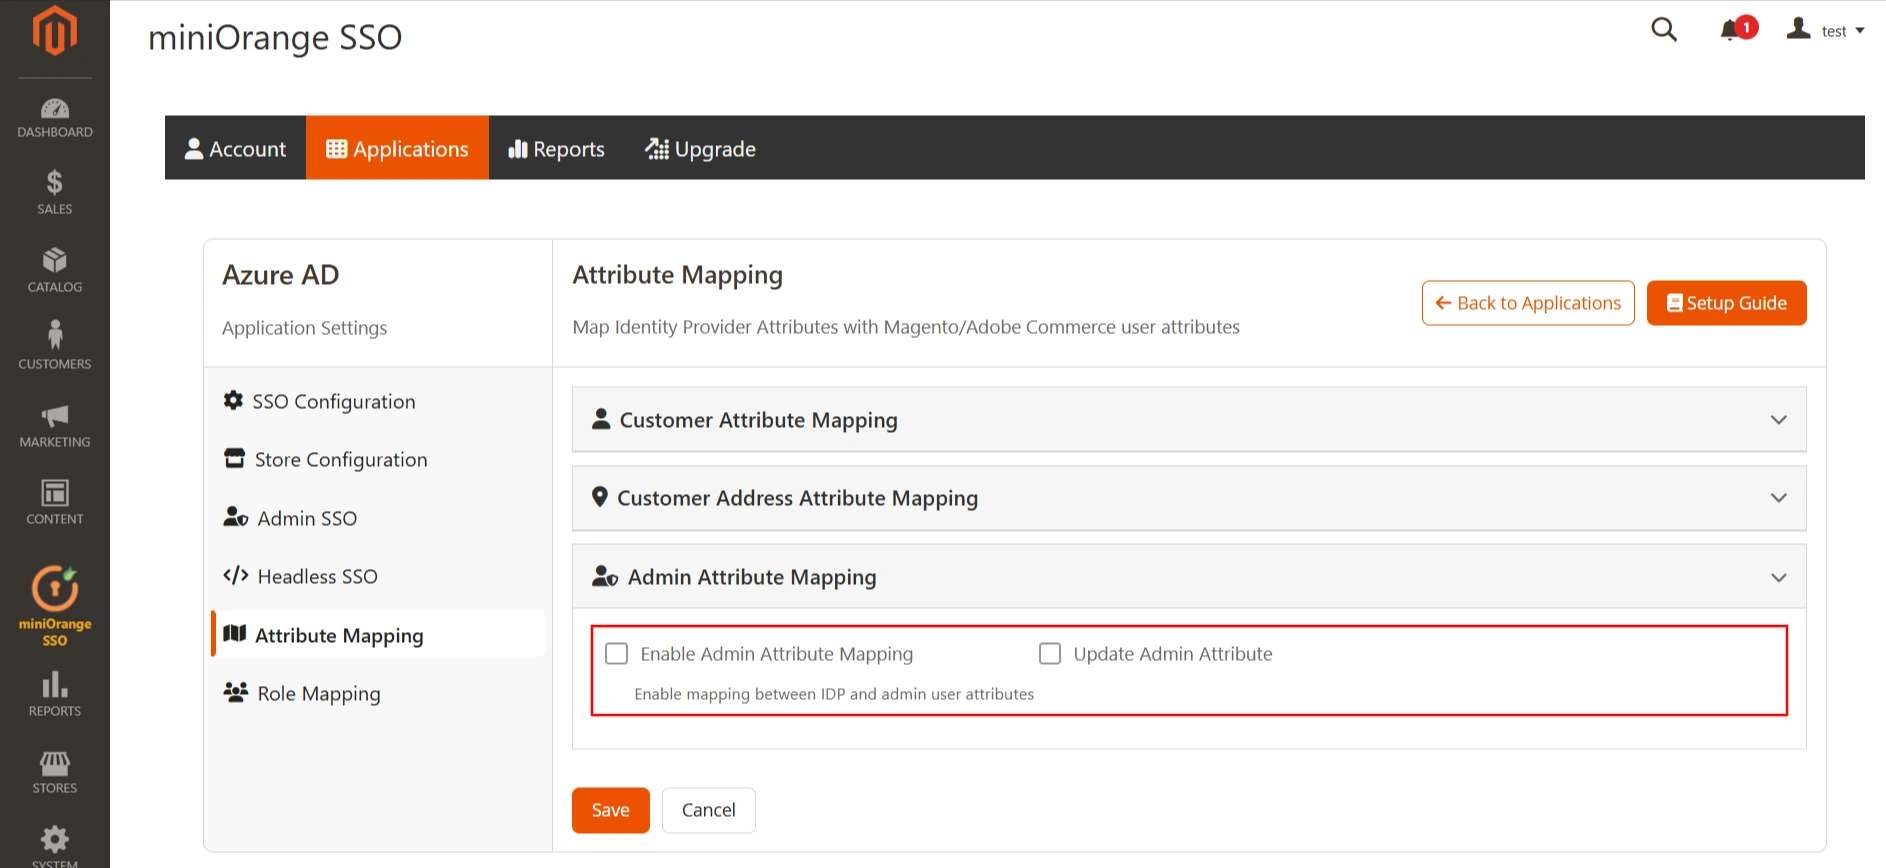Screen dimensions: 1886x868
Task: Click the user avatar icon for test
Action: click(1799, 29)
